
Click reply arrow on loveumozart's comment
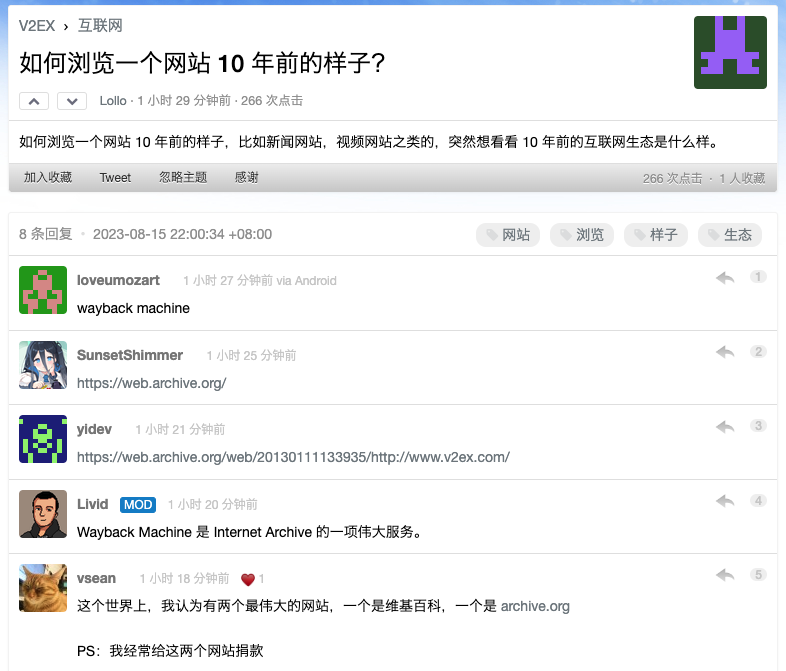(725, 278)
